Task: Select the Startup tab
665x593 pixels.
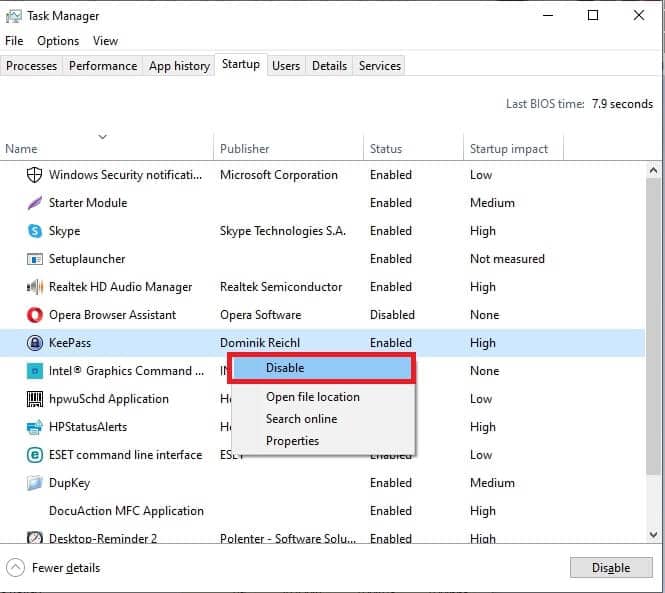Action: coord(241,64)
